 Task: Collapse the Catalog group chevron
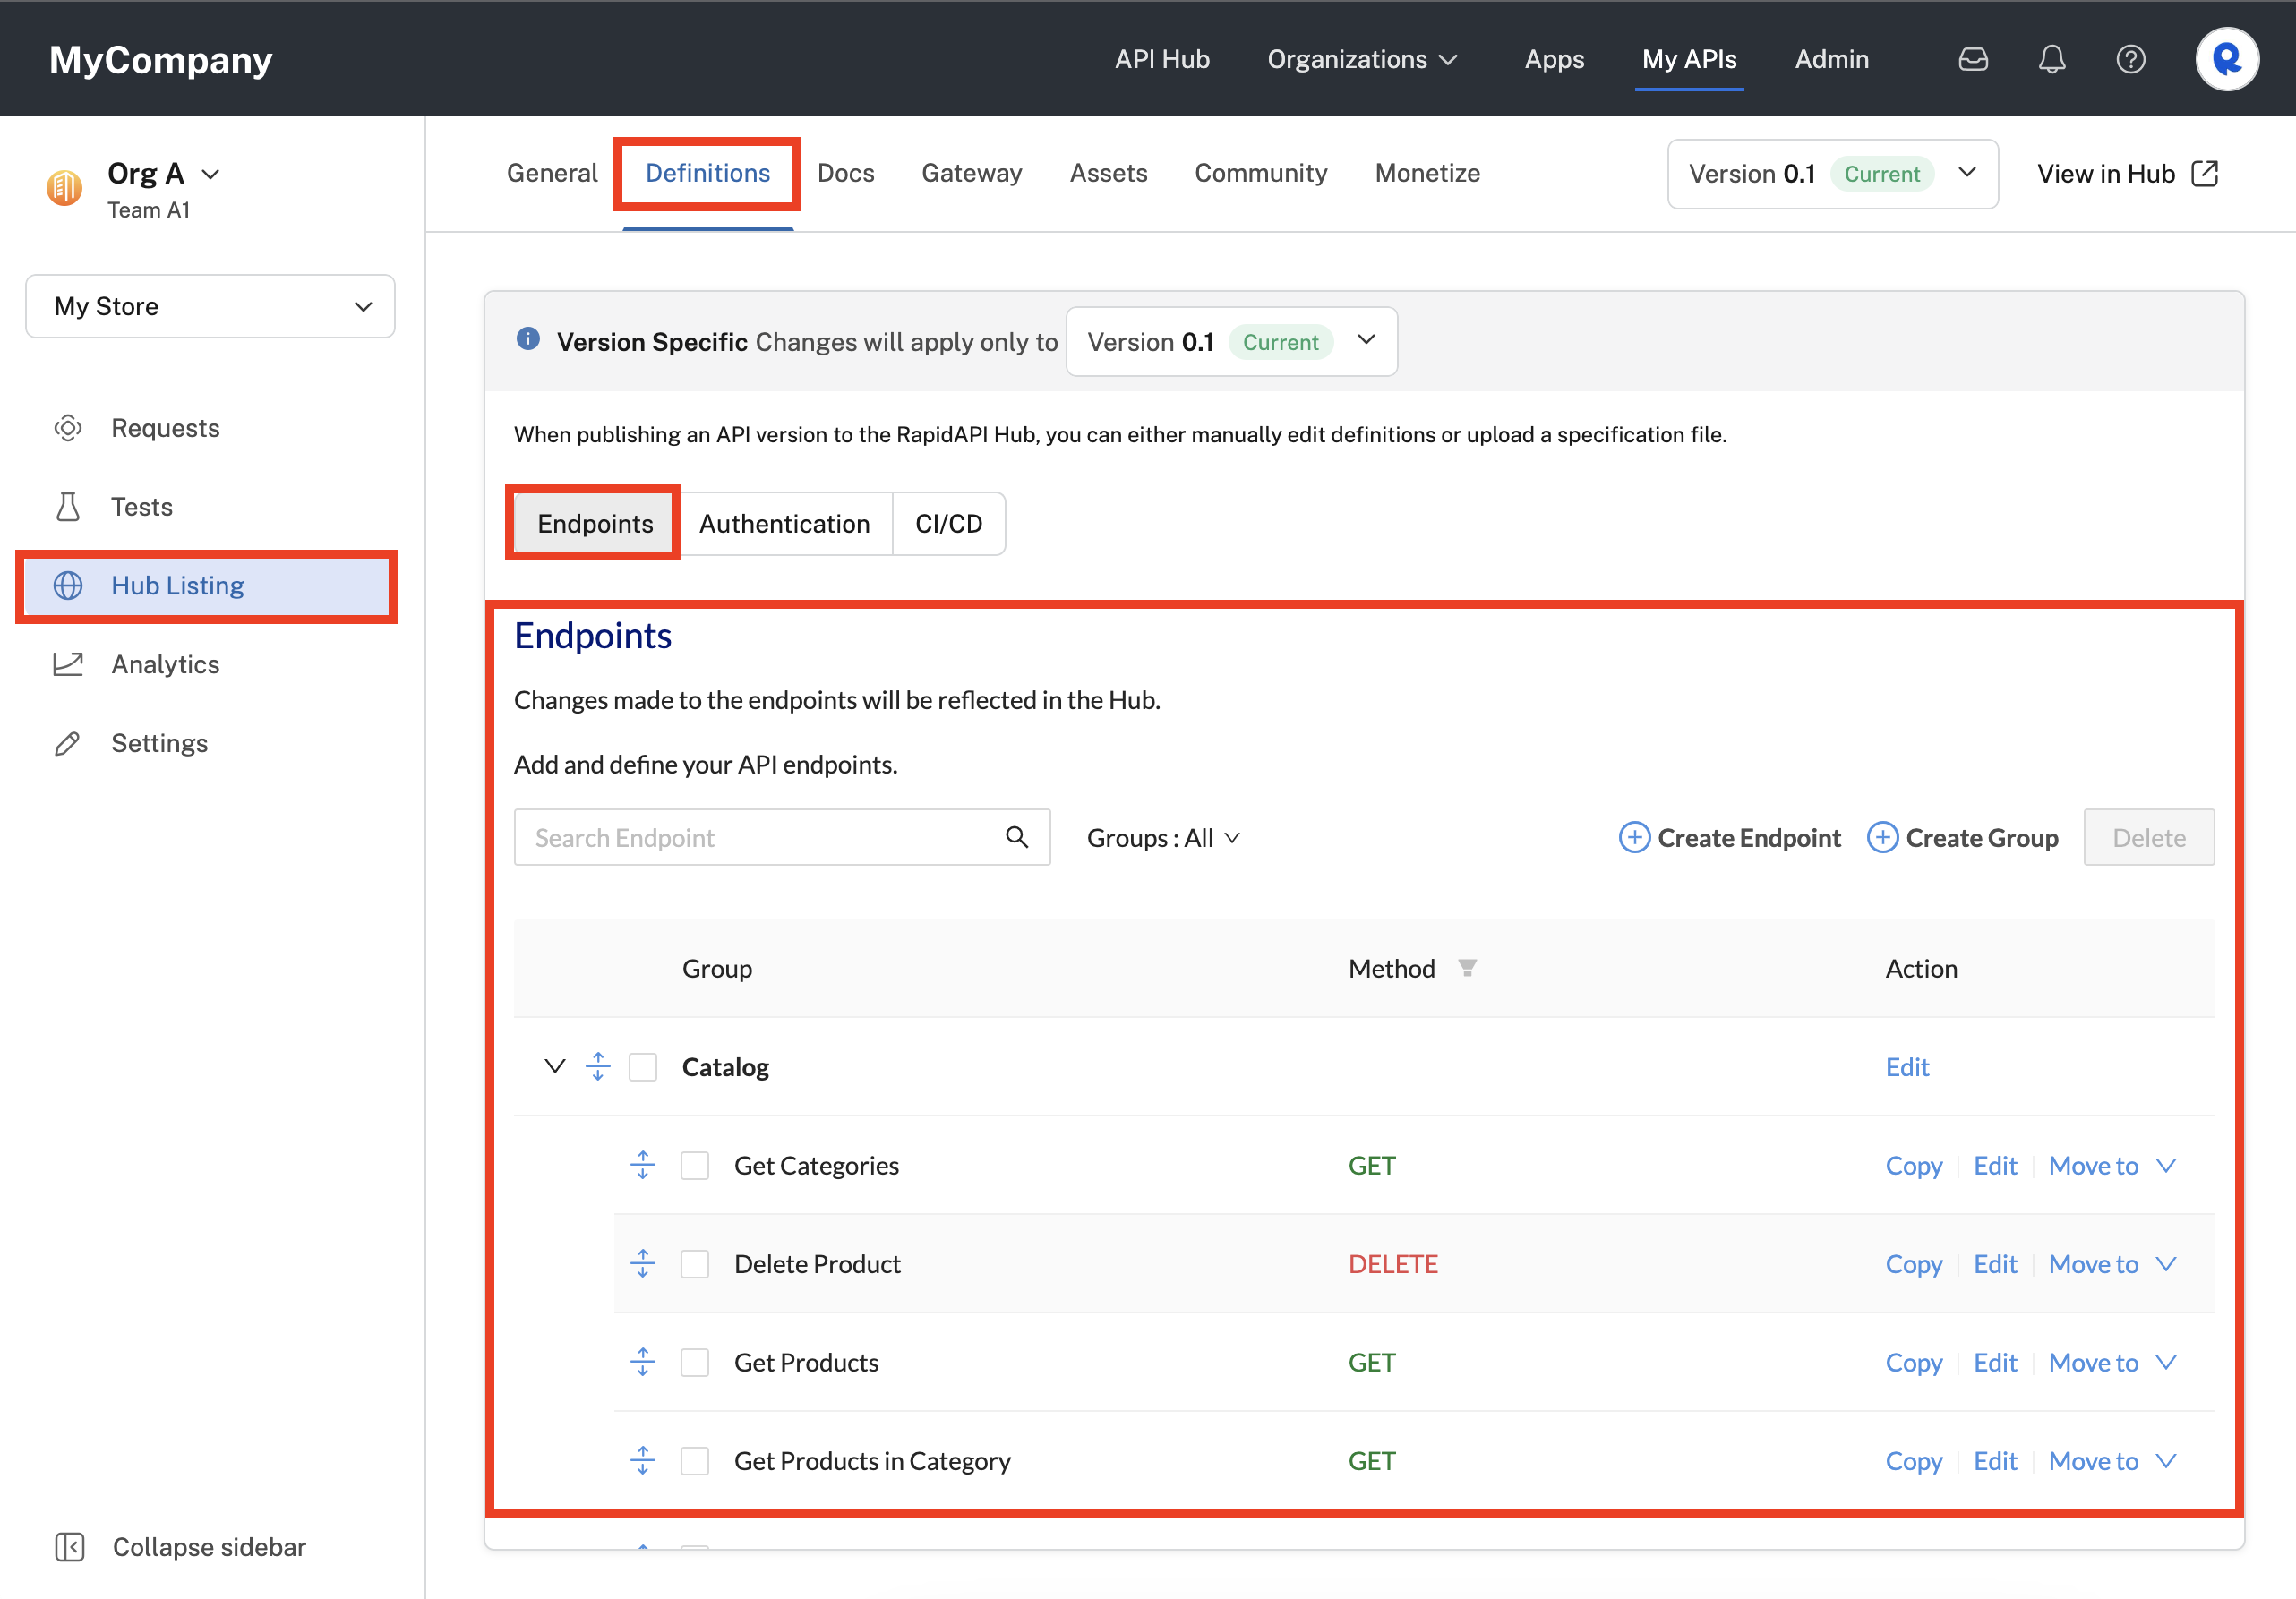pyautogui.click(x=553, y=1067)
